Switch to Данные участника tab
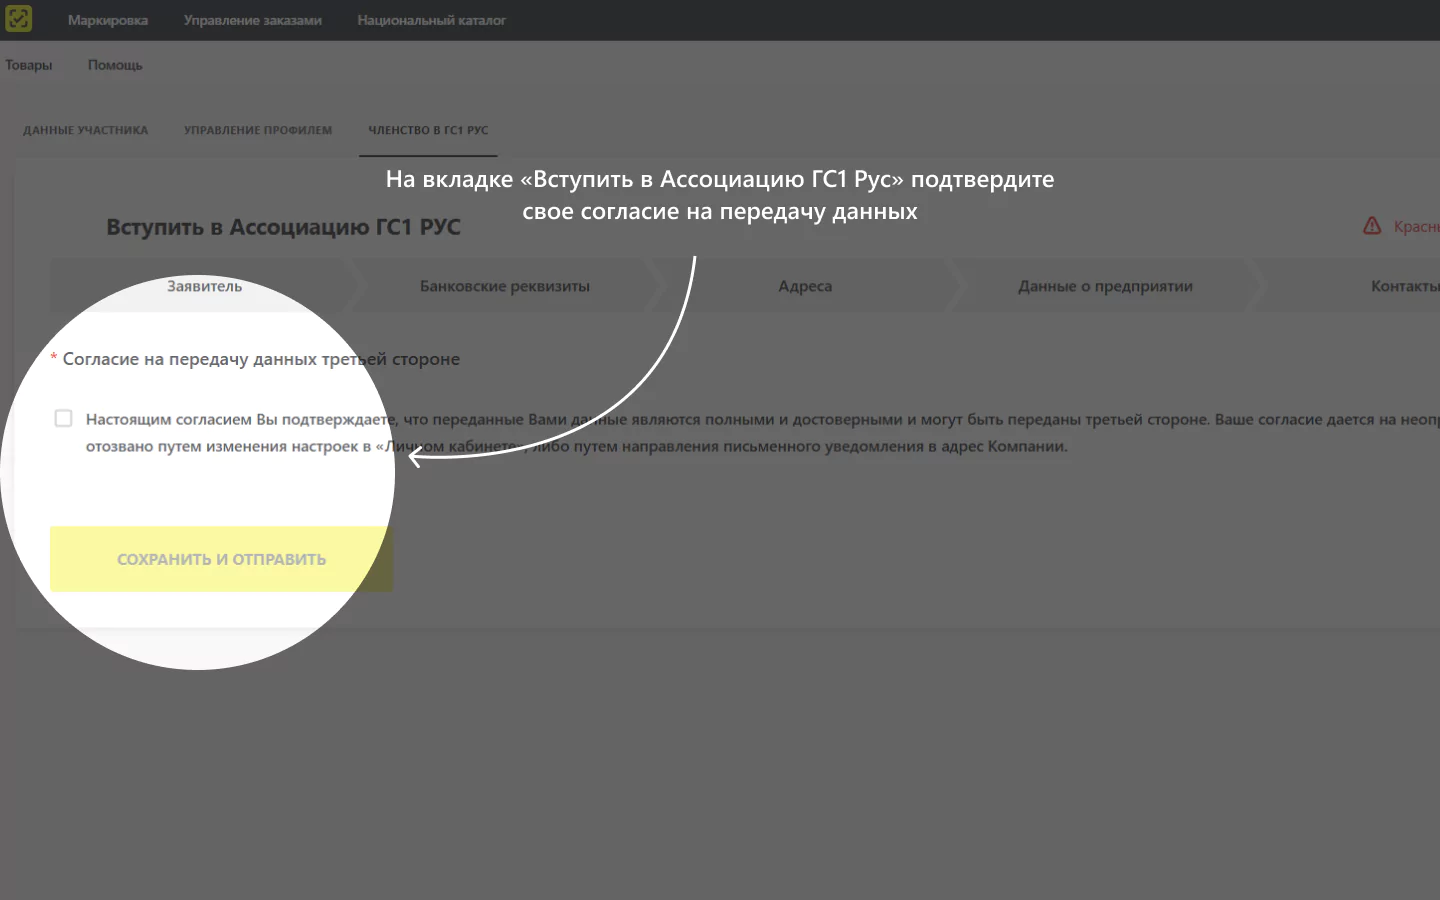Screen dimensions: 1440x900 86,130
